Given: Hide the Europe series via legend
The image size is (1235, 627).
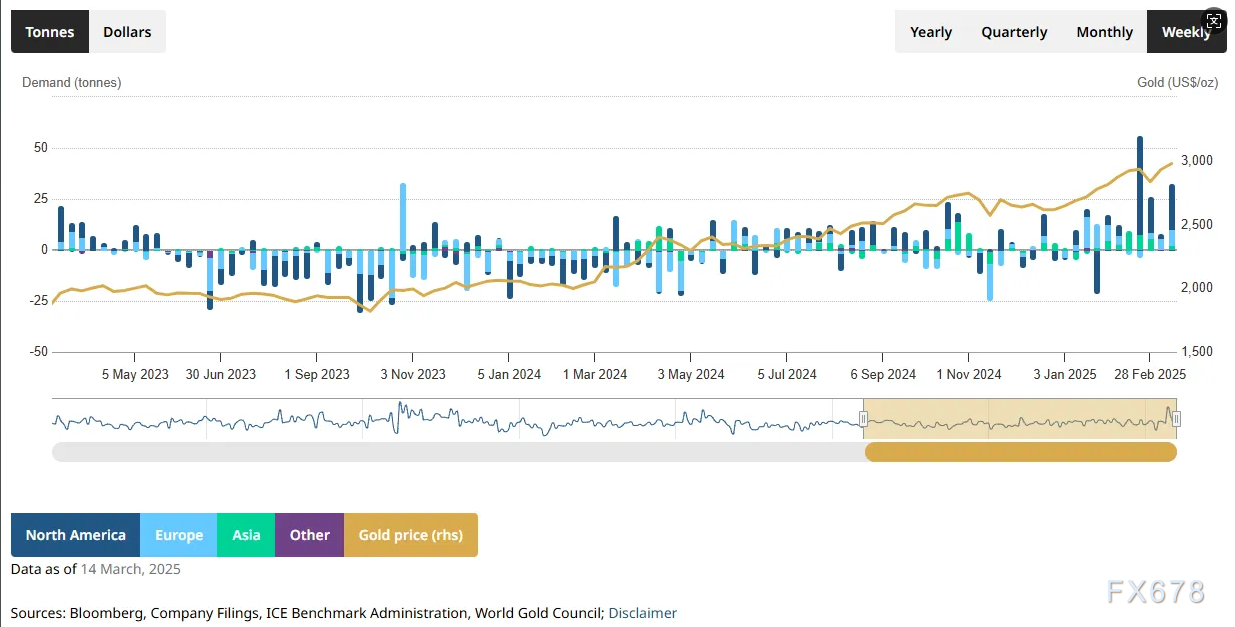Looking at the screenshot, I should [x=179, y=535].
